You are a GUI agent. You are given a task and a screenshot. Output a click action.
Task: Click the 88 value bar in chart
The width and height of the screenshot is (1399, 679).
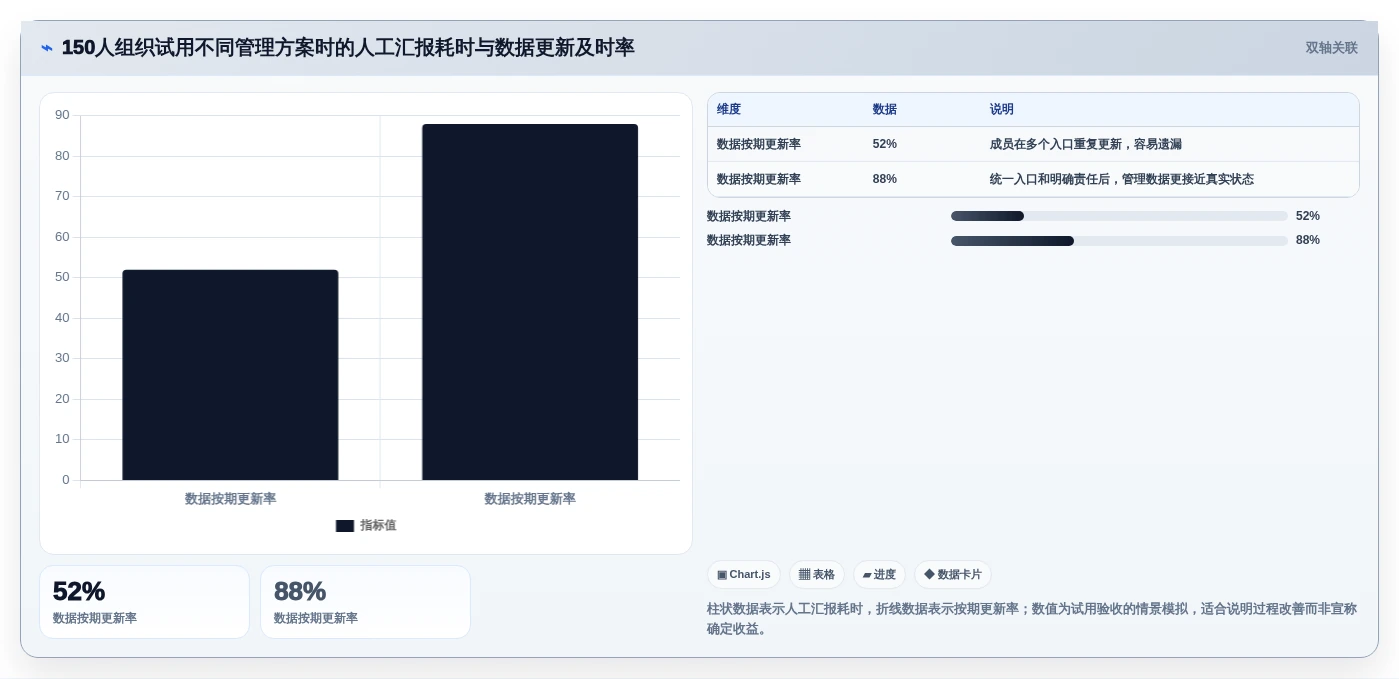[x=530, y=302]
